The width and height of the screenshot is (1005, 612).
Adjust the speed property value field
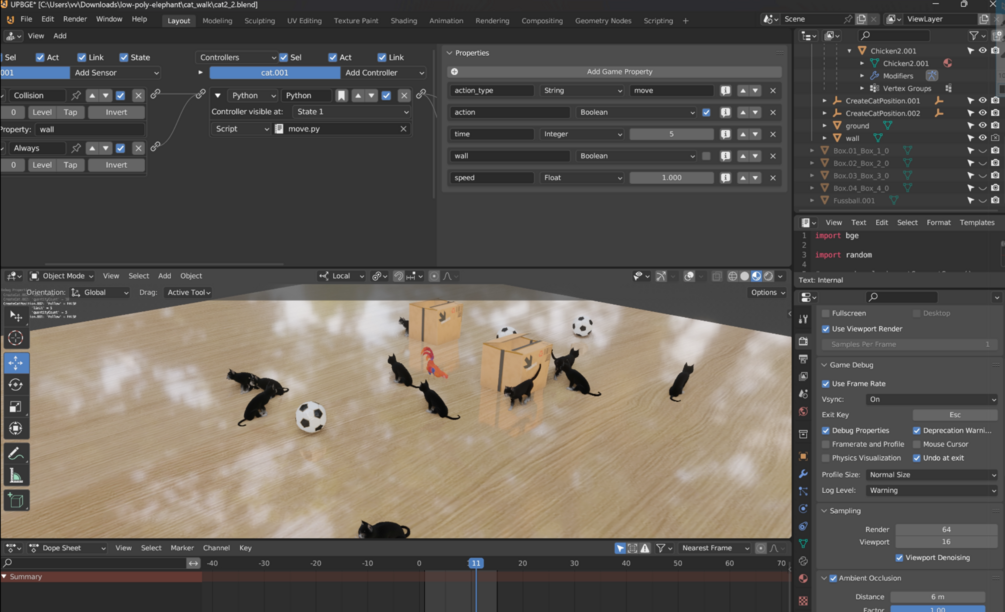(671, 178)
